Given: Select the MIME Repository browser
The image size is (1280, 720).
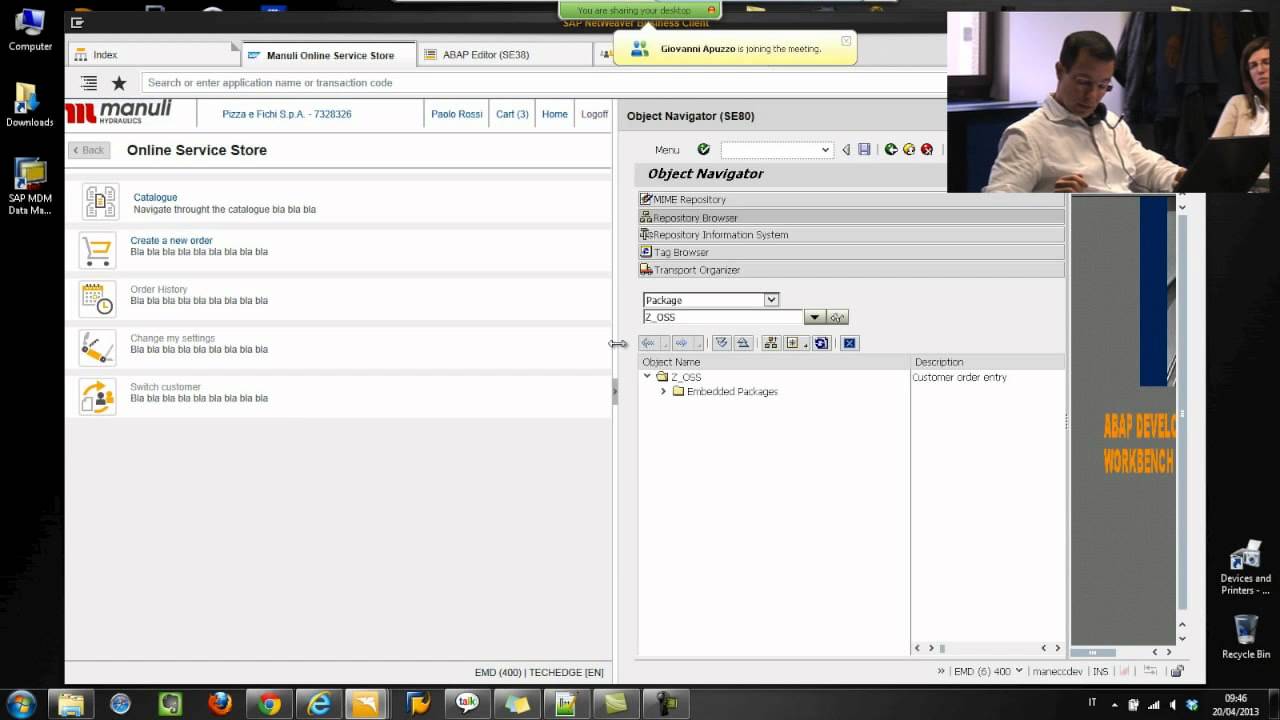Looking at the screenshot, I should tap(851, 200).
